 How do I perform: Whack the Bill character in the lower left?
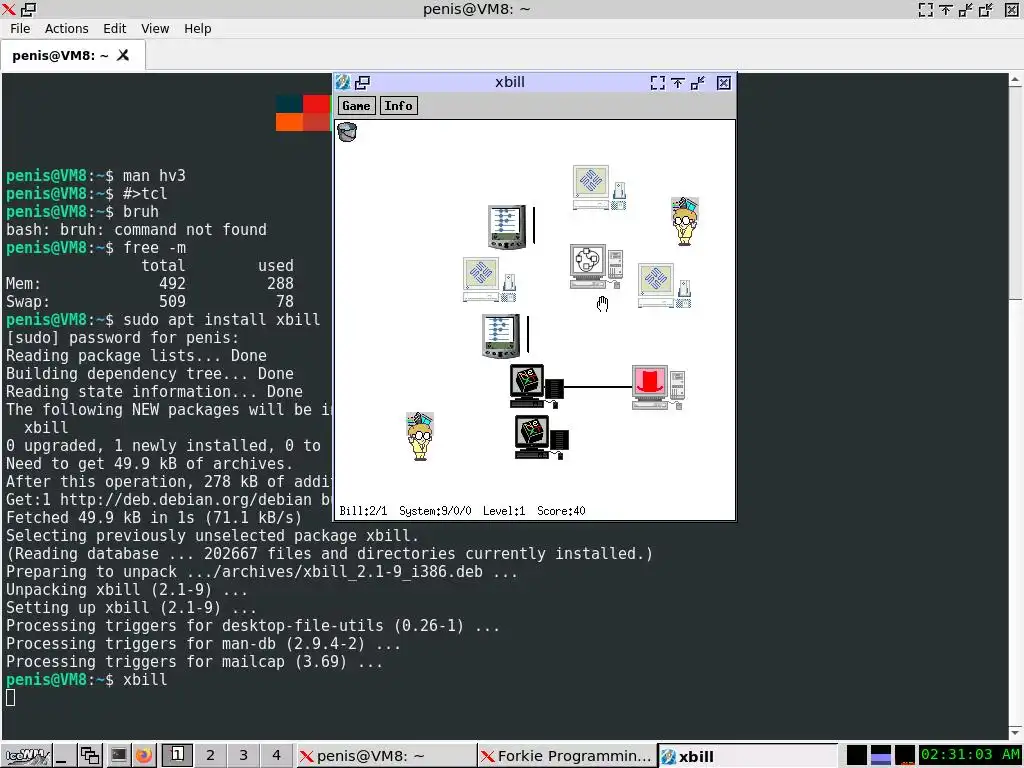419,436
